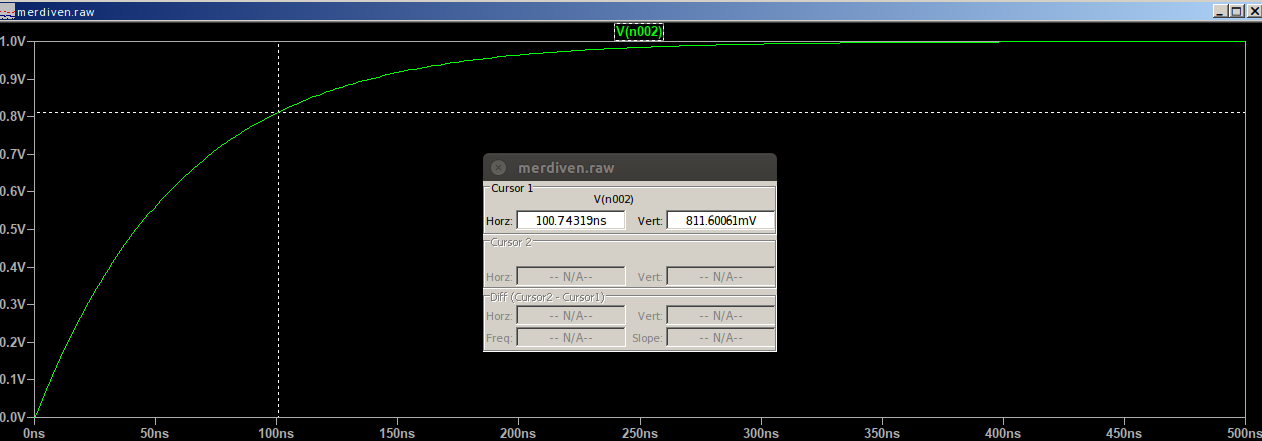Click Cursor 1 Horz field 100.74319ns
The width and height of the screenshot is (1262, 441).
(x=571, y=220)
